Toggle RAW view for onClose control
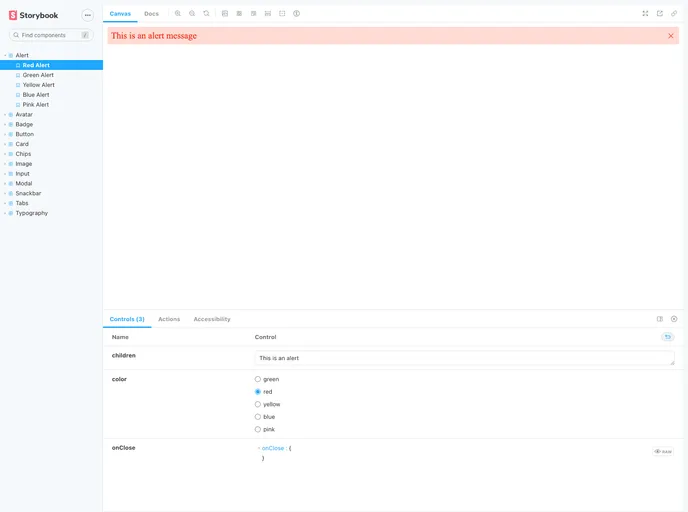 point(663,451)
